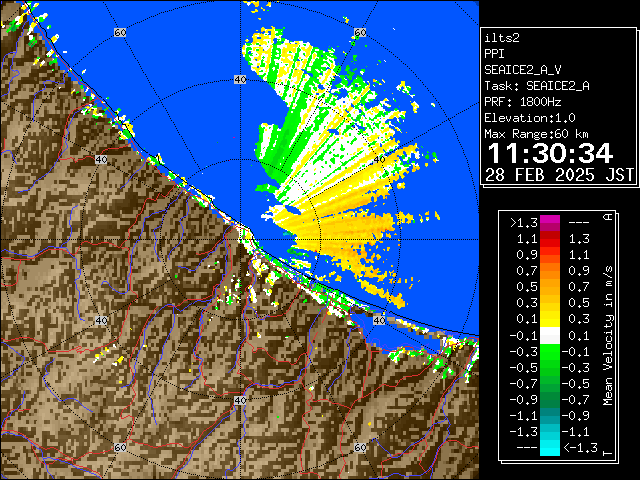
Task: Click the '>1.3' legend label
Action: 524,223
